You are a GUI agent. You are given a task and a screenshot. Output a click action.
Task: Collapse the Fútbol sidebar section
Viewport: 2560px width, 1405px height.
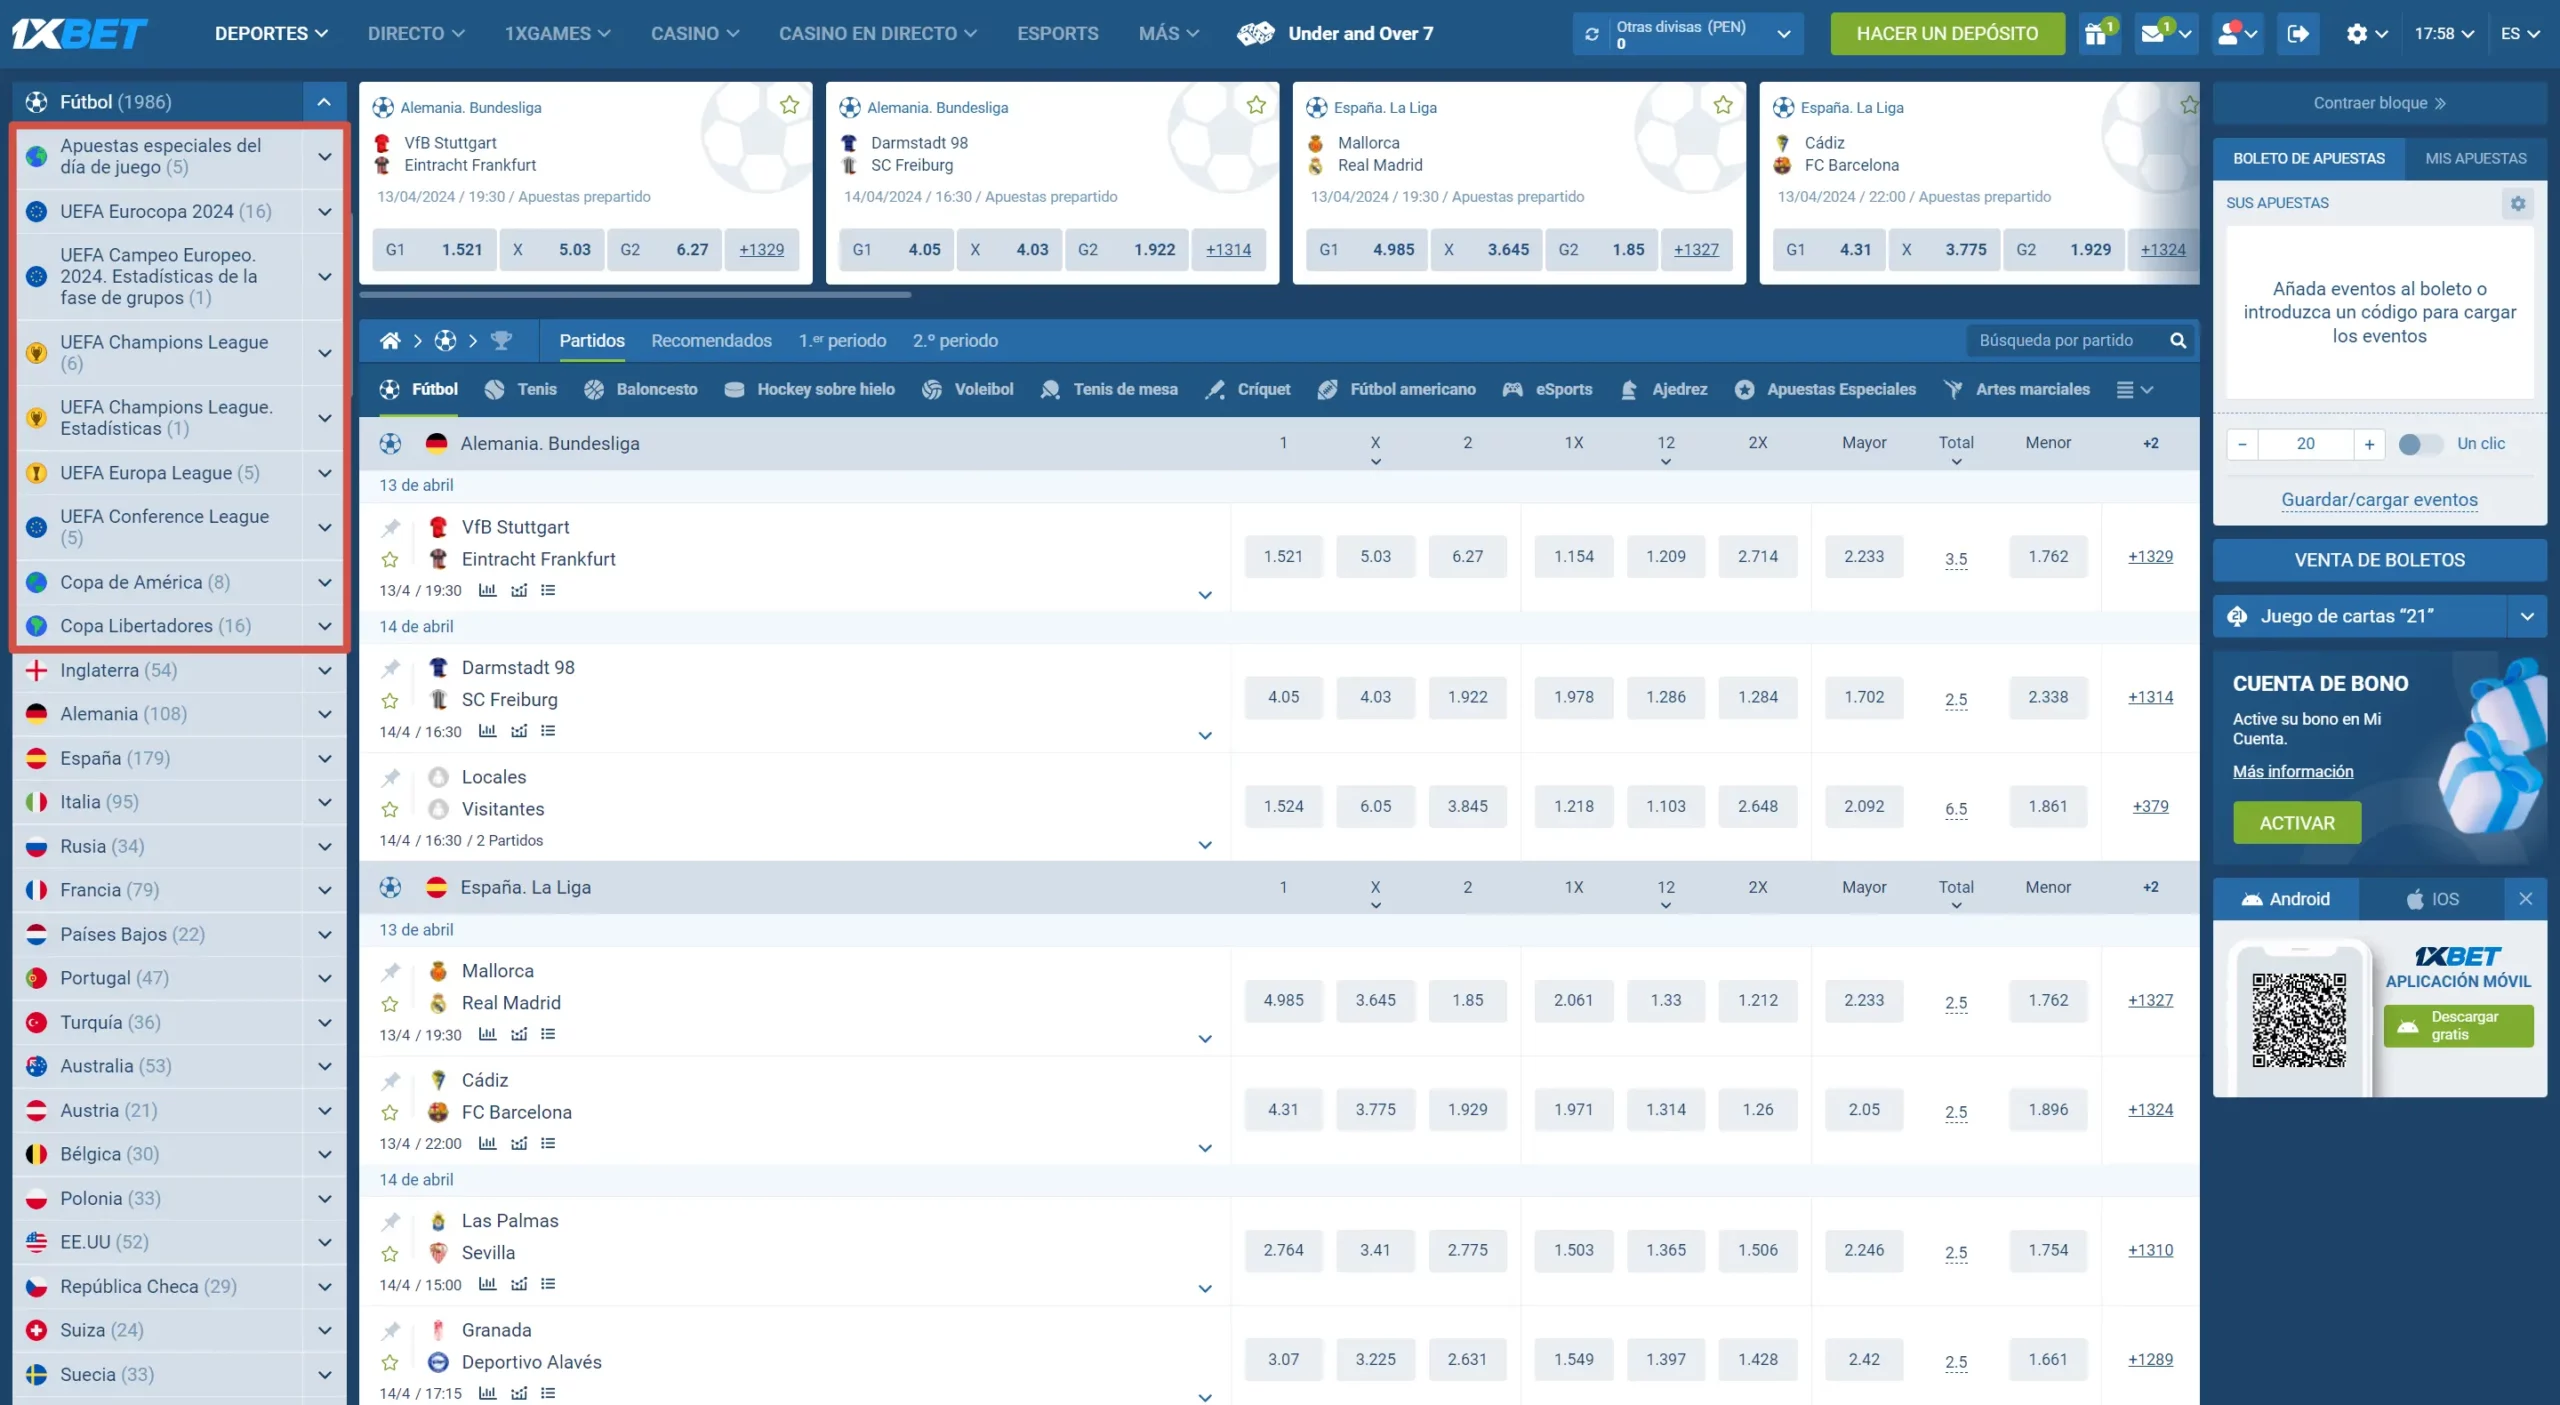(x=324, y=102)
